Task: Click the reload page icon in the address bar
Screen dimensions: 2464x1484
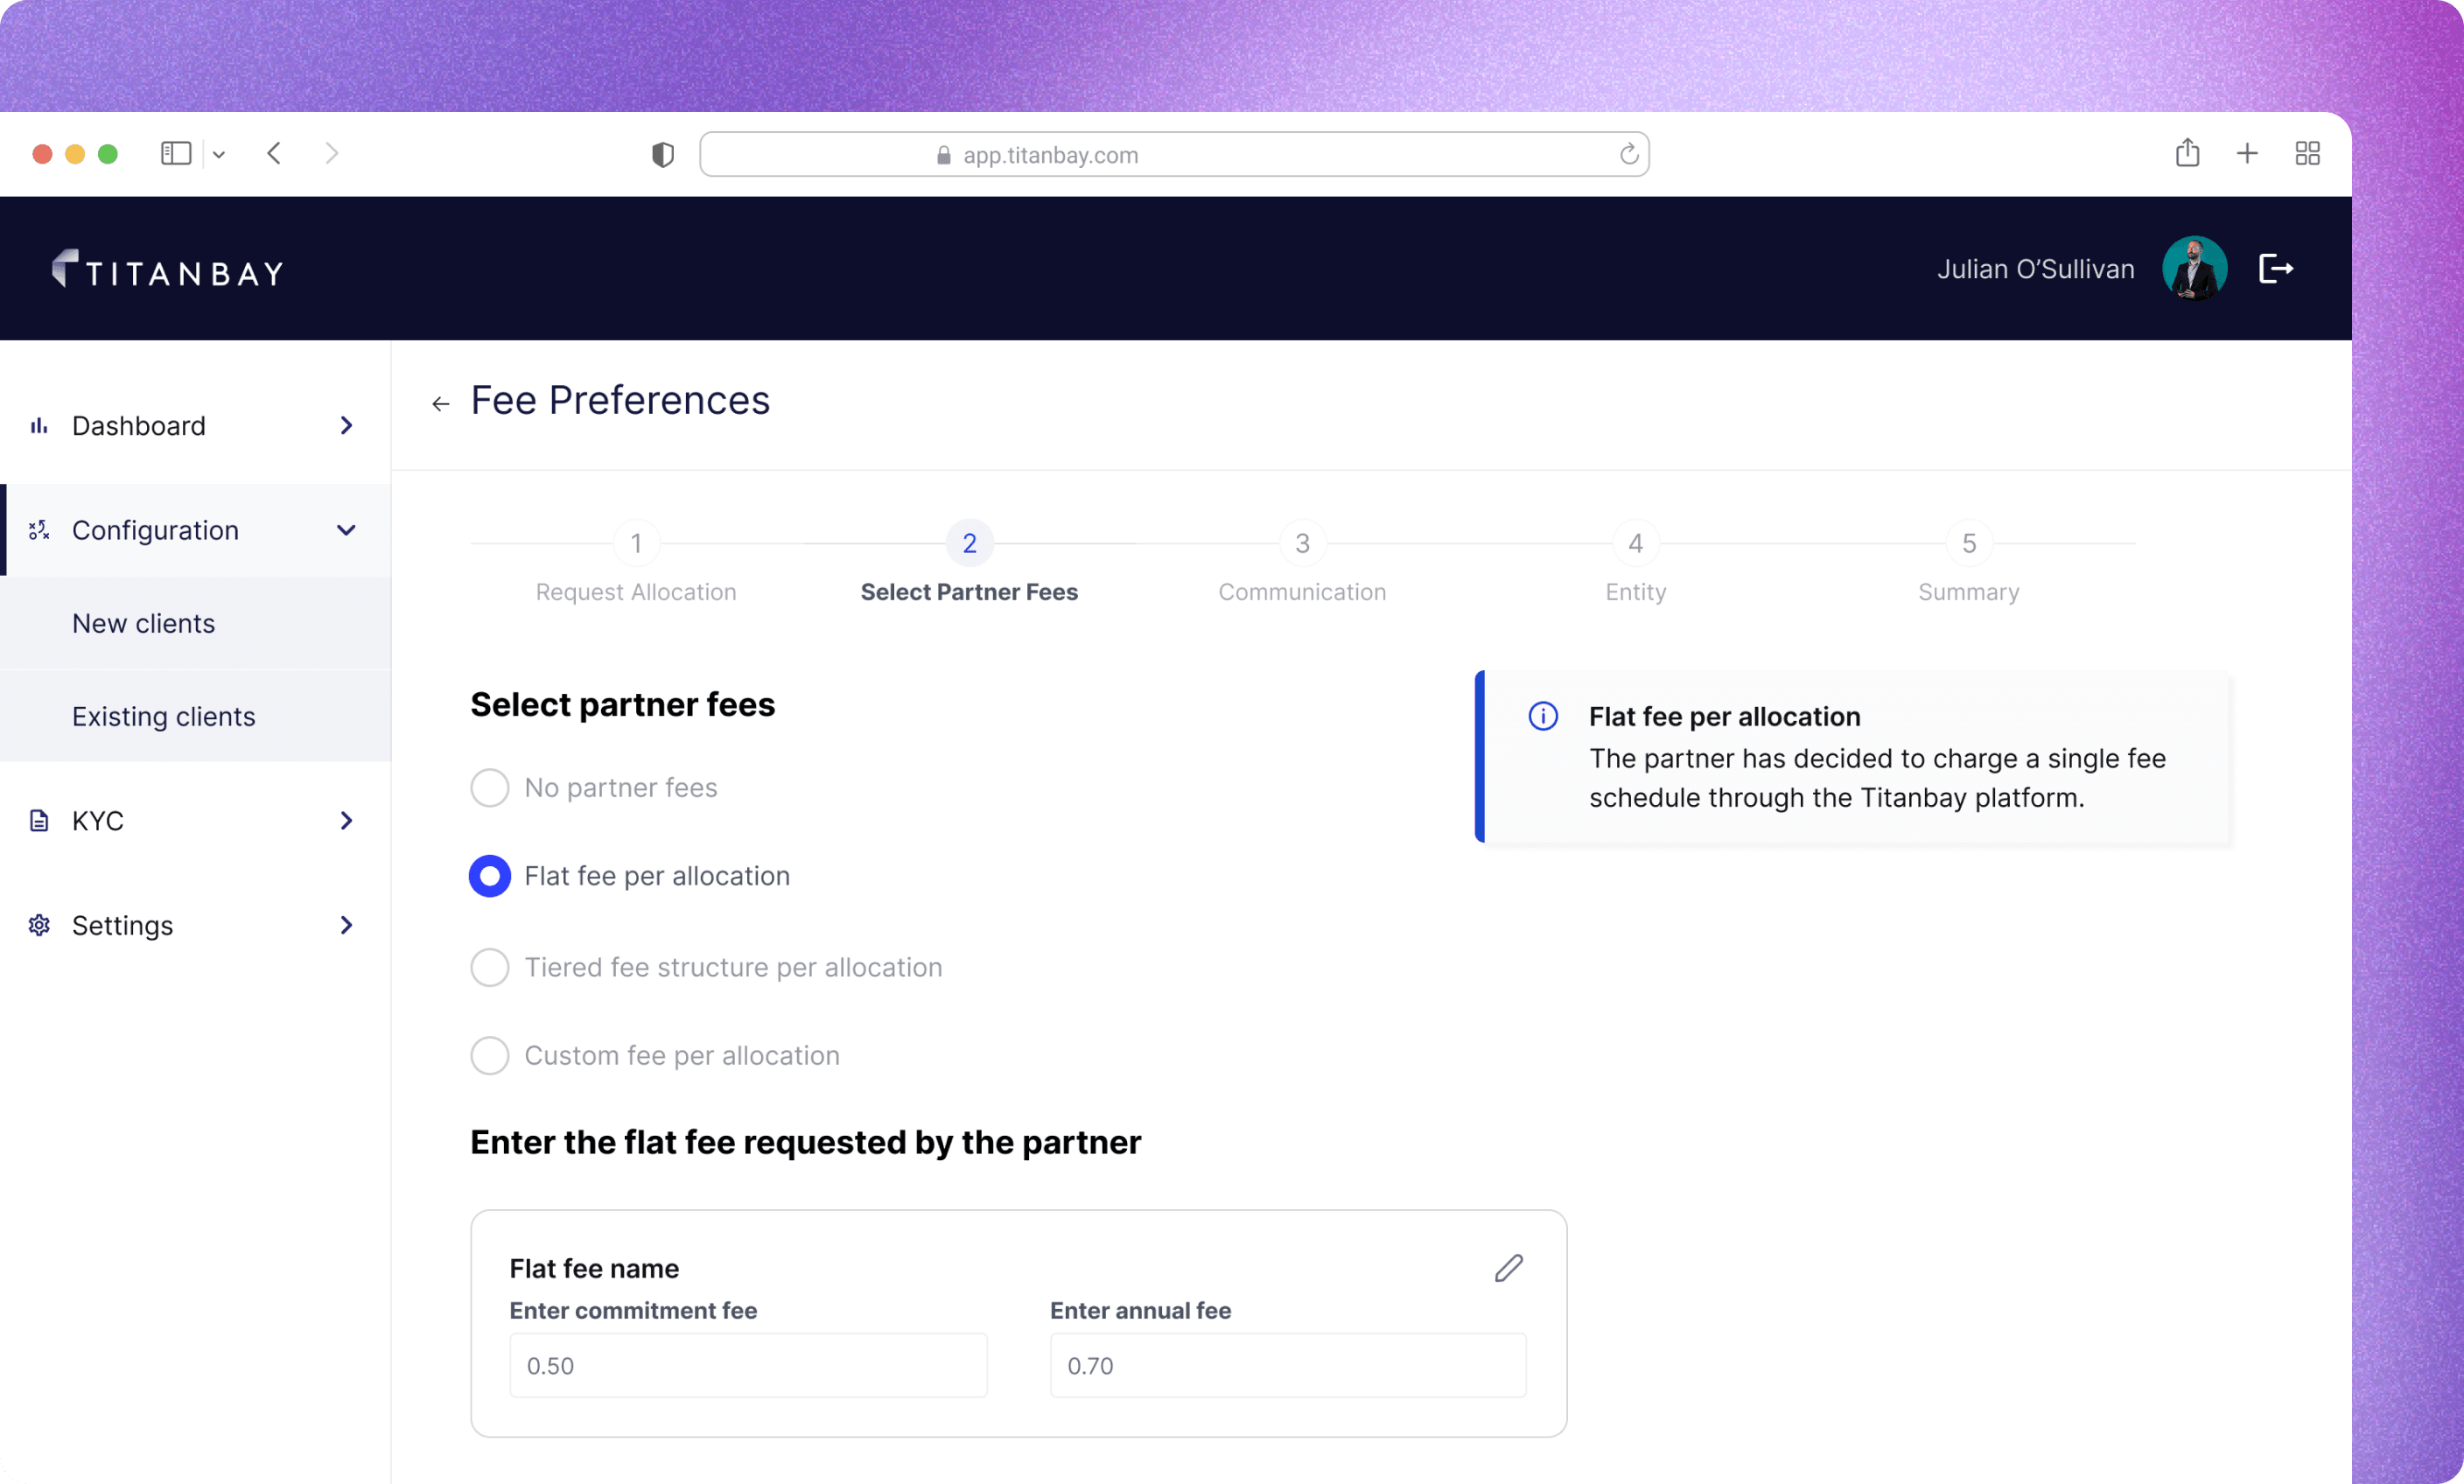Action: [x=1628, y=154]
